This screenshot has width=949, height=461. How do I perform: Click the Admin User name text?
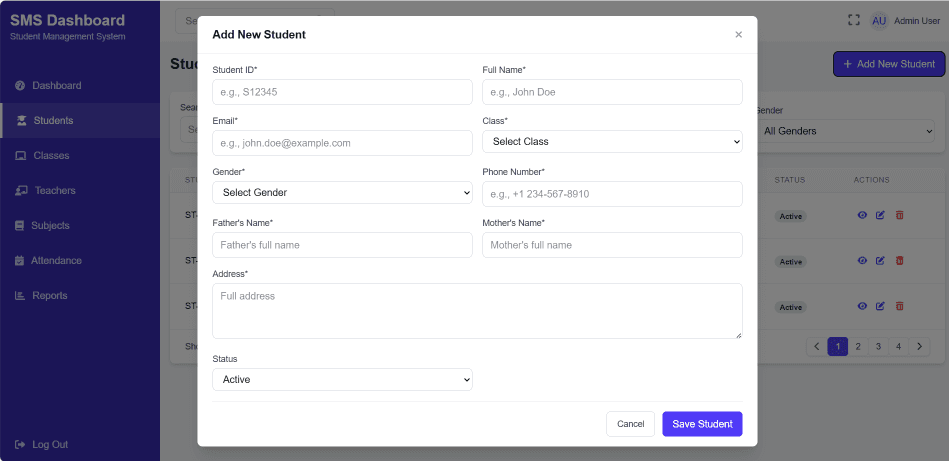tap(917, 21)
